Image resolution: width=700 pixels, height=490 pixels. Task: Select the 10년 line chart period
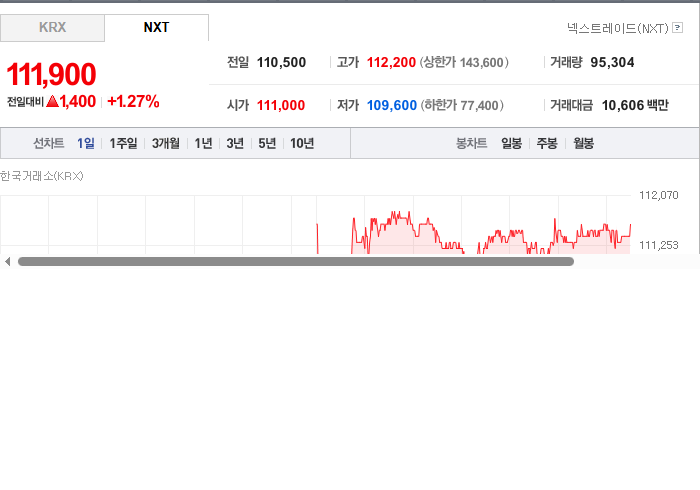pos(302,143)
